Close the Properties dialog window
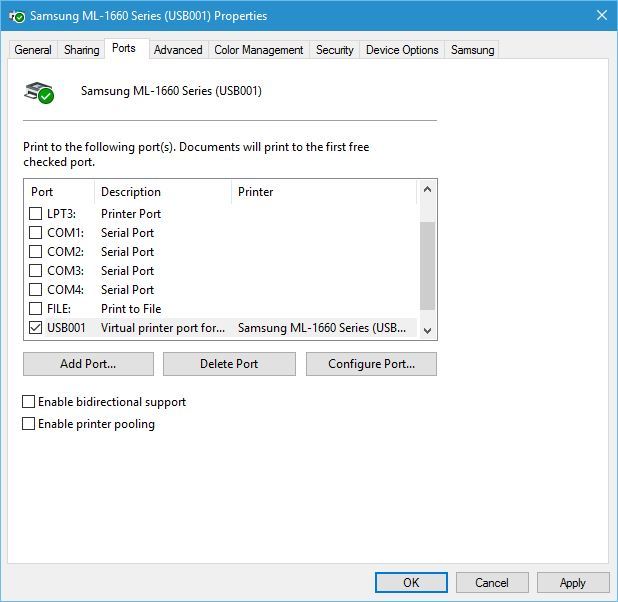This screenshot has height=602, width=618. (601, 15)
